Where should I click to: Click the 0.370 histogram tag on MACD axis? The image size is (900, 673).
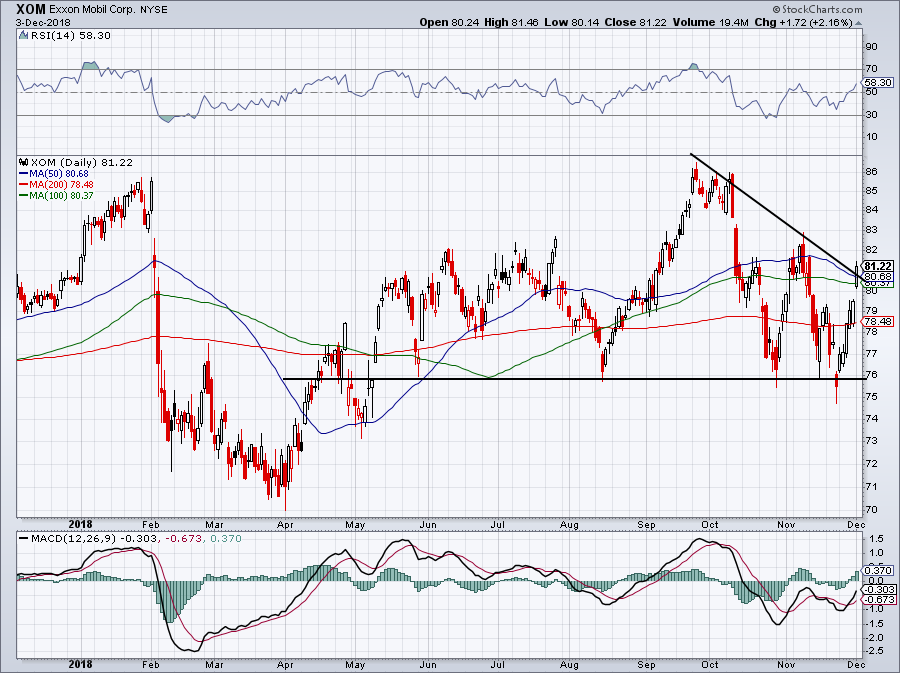tap(878, 570)
